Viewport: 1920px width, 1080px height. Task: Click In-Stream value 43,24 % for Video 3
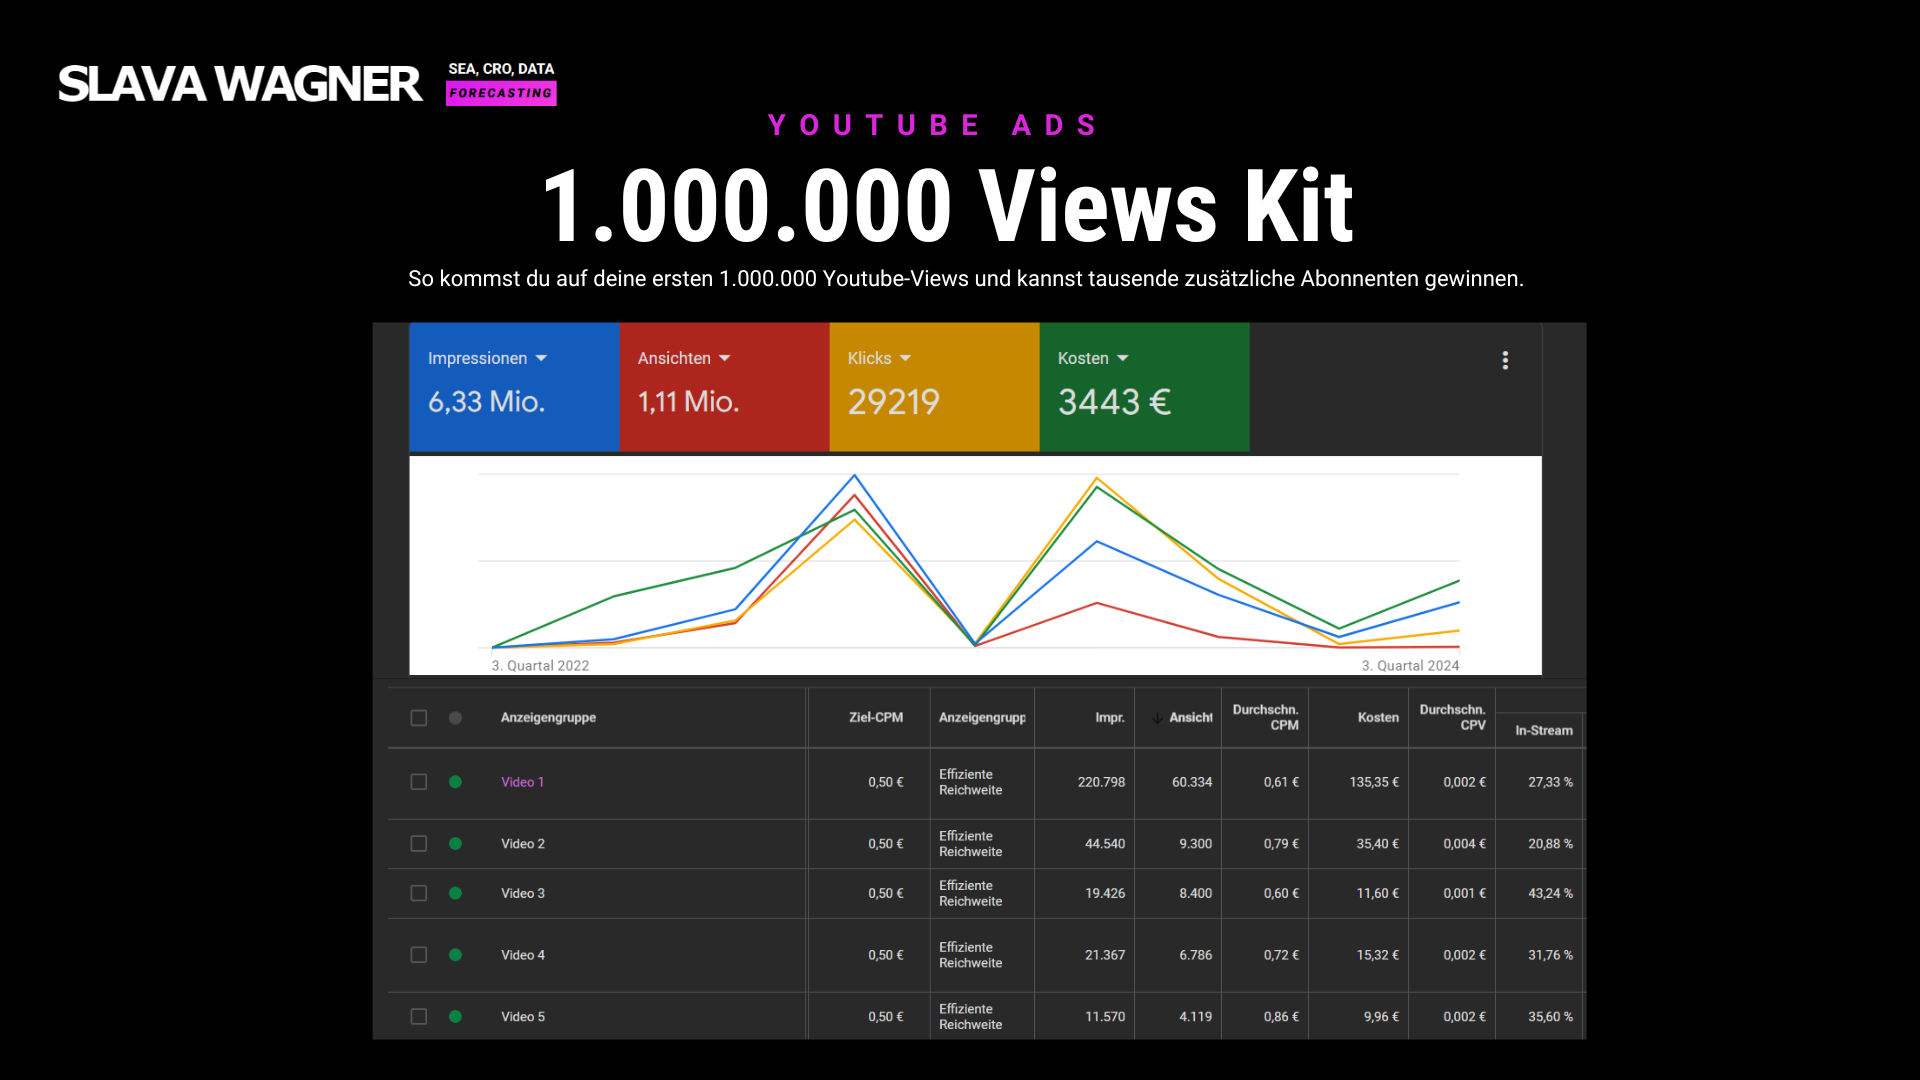tap(1550, 893)
